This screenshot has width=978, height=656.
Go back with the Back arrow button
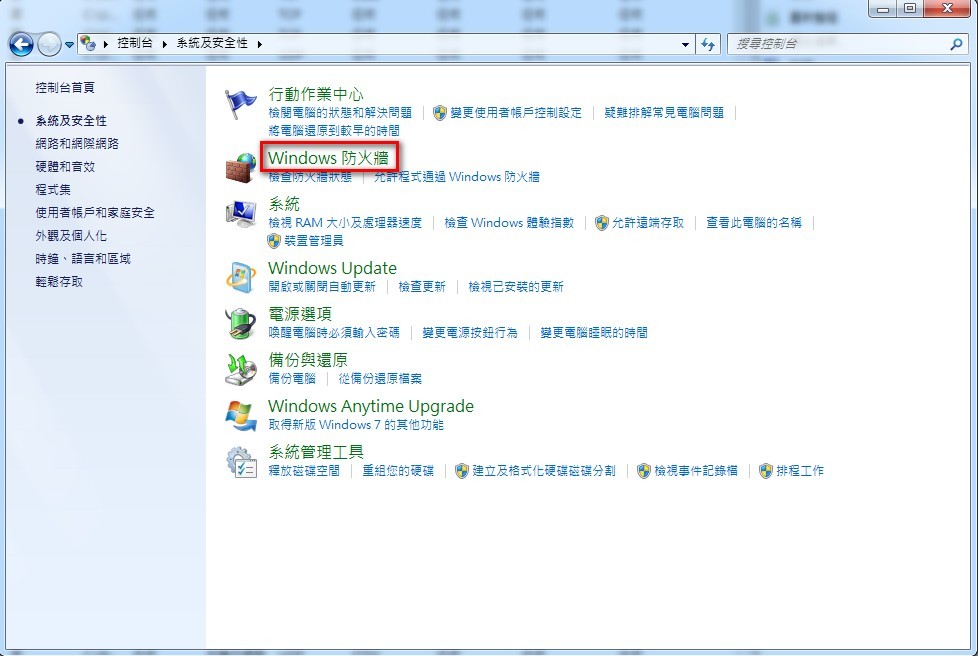click(x=21, y=44)
